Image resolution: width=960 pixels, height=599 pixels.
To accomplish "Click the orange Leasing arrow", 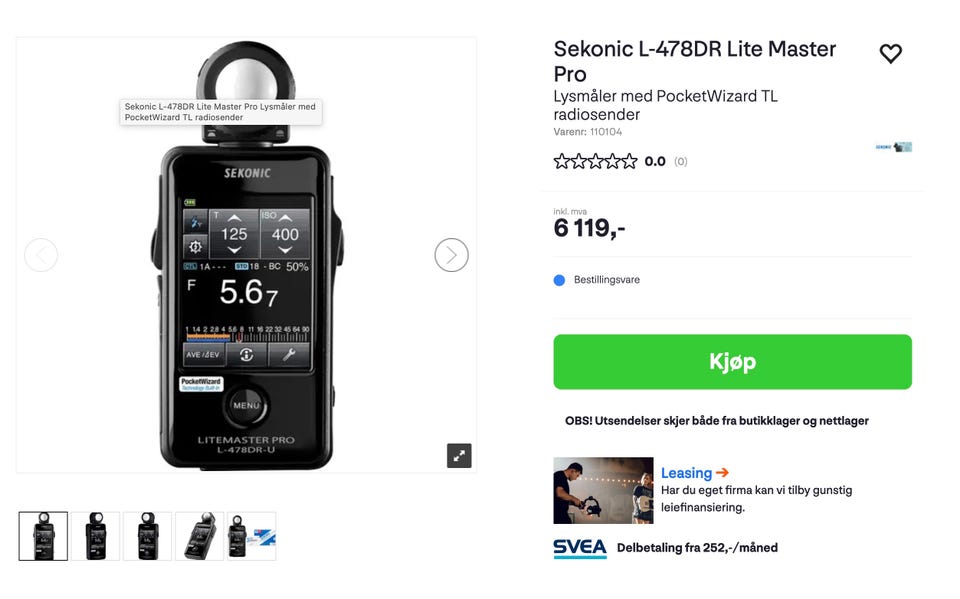I will pyautogui.click(x=722, y=473).
